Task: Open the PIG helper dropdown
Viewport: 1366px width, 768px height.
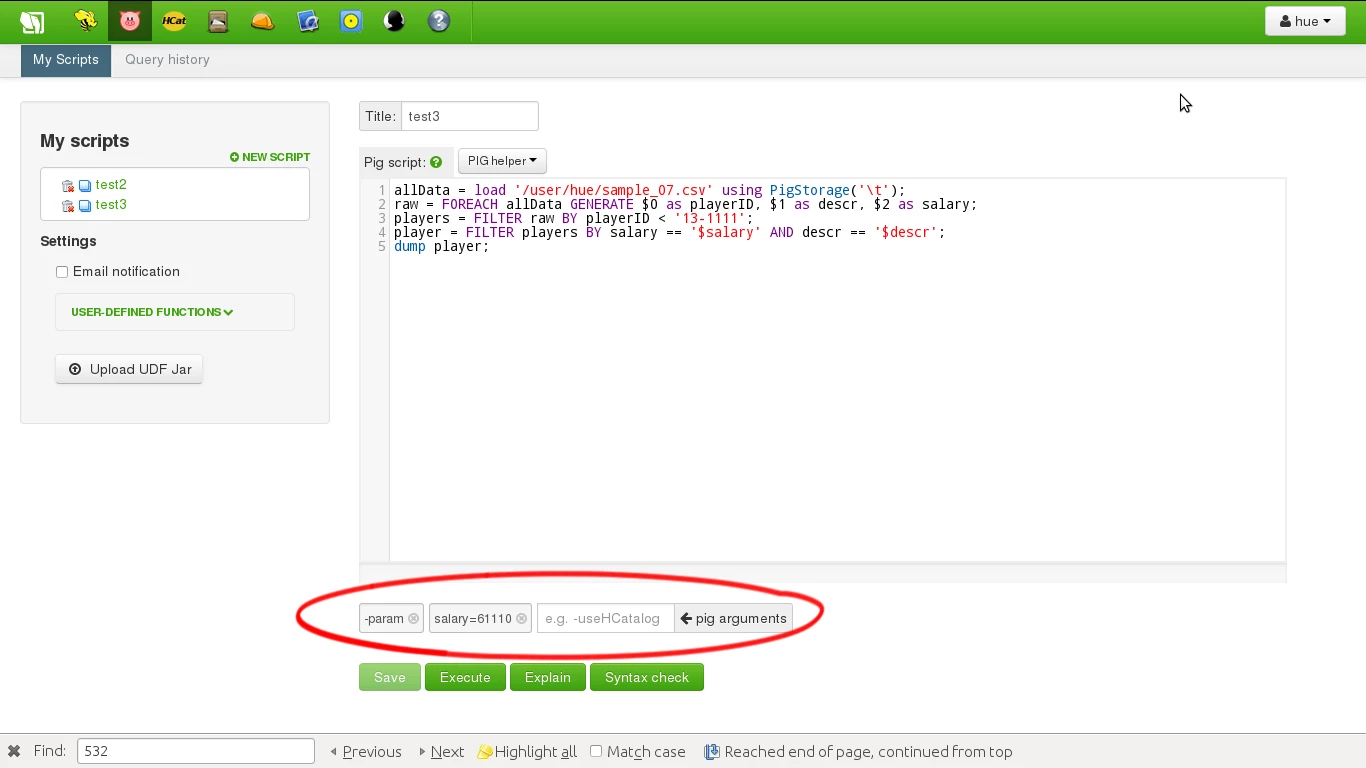Action: click(502, 161)
